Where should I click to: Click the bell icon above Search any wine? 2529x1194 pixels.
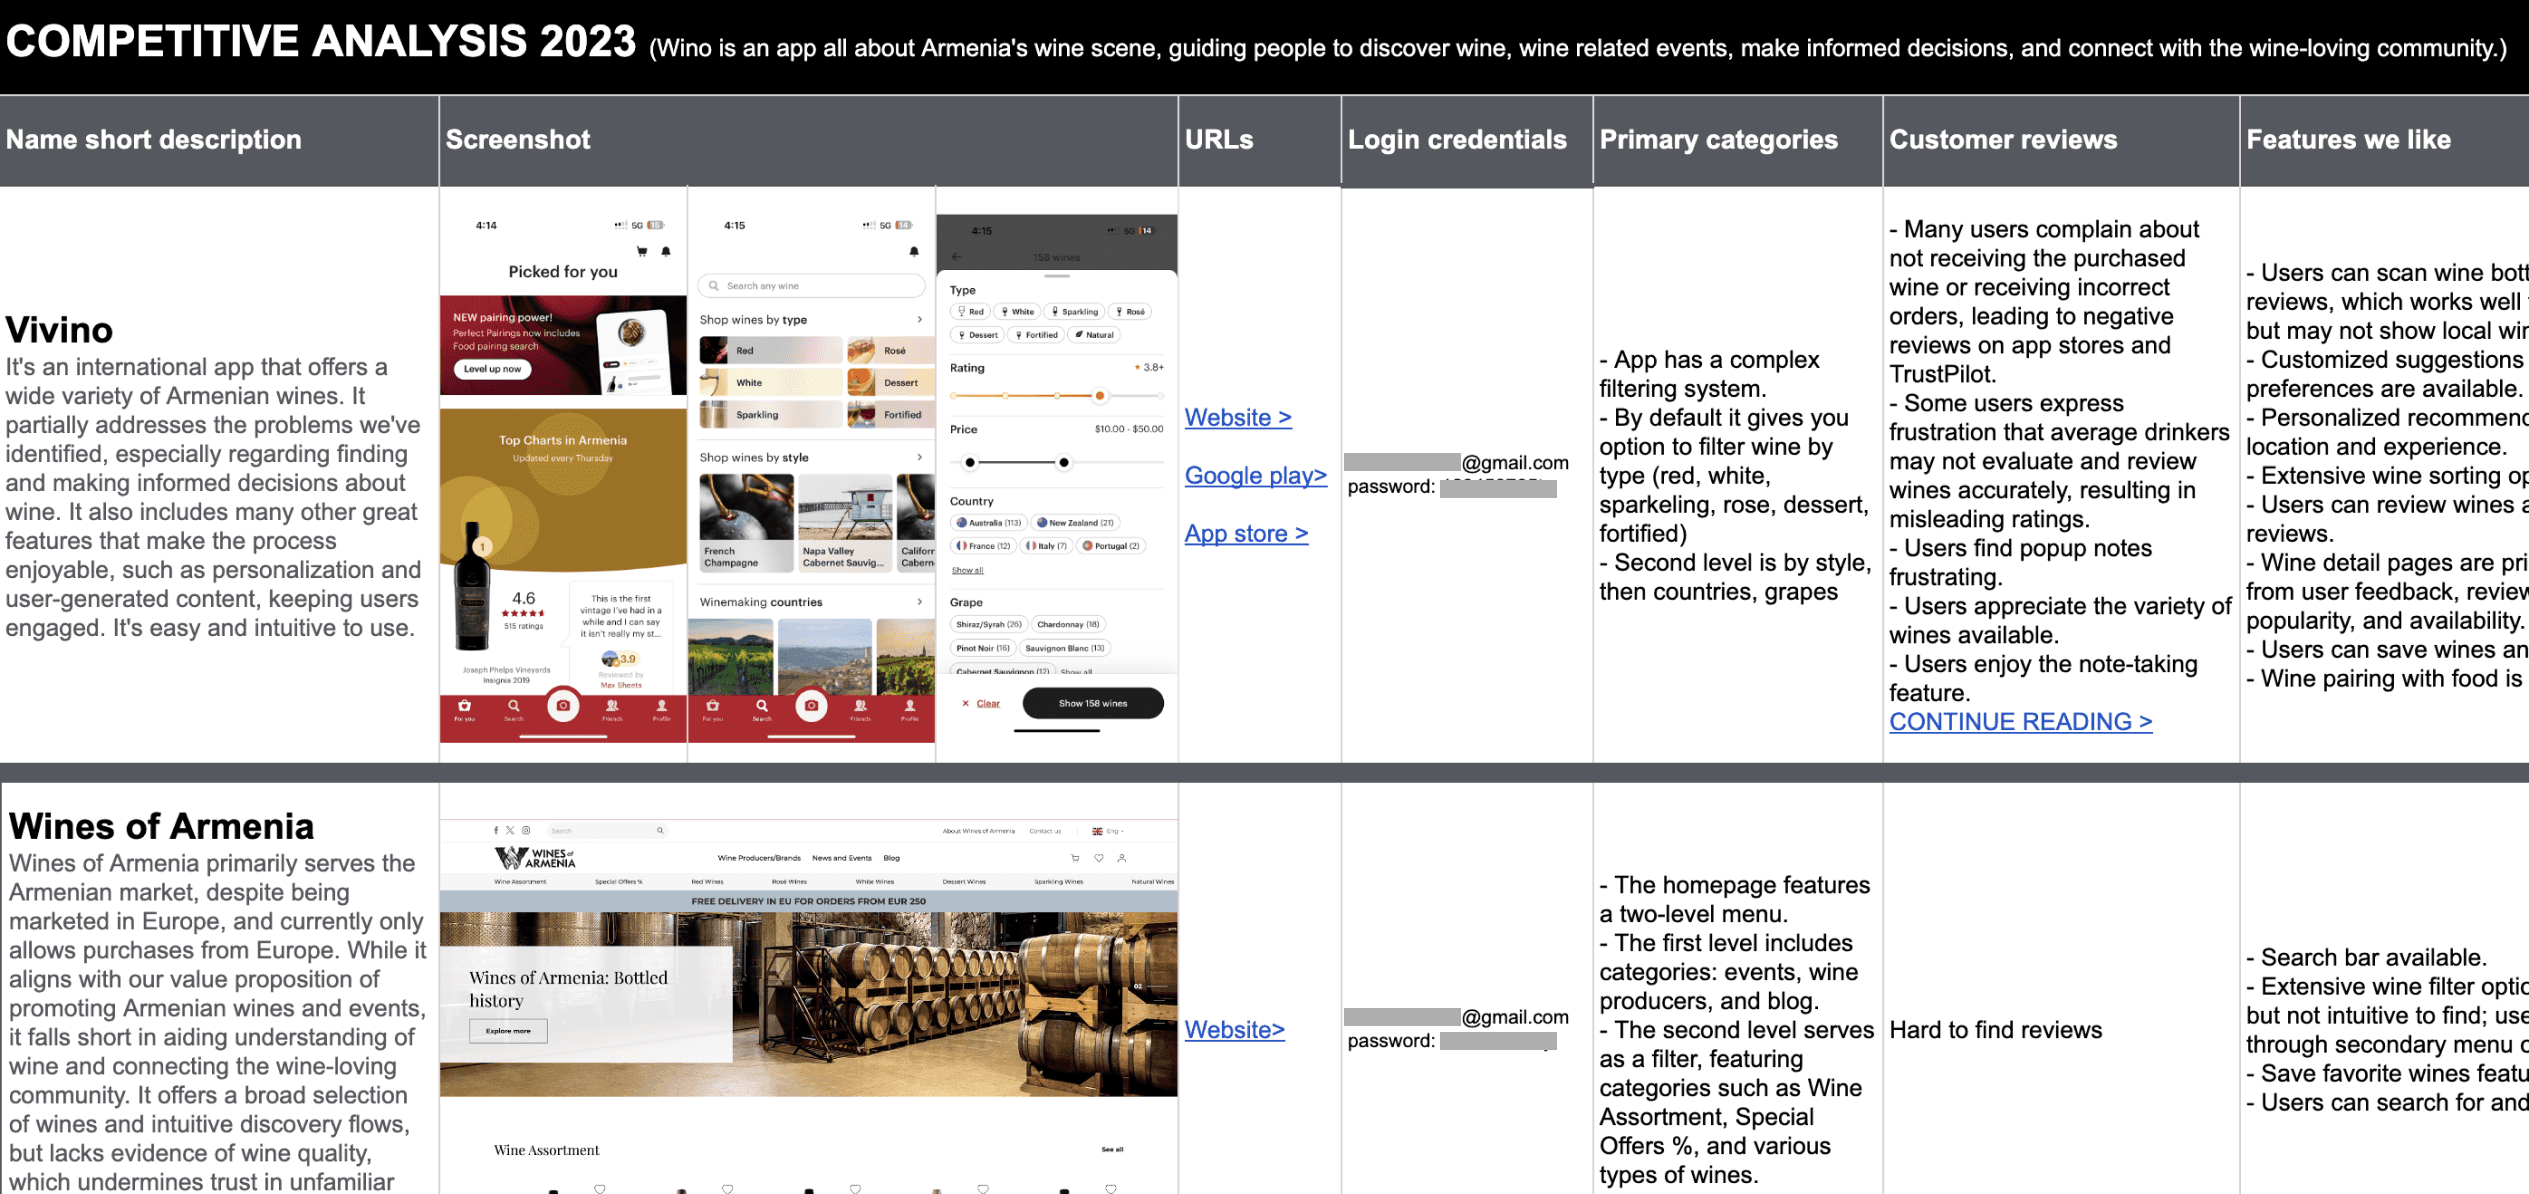pyautogui.click(x=913, y=251)
